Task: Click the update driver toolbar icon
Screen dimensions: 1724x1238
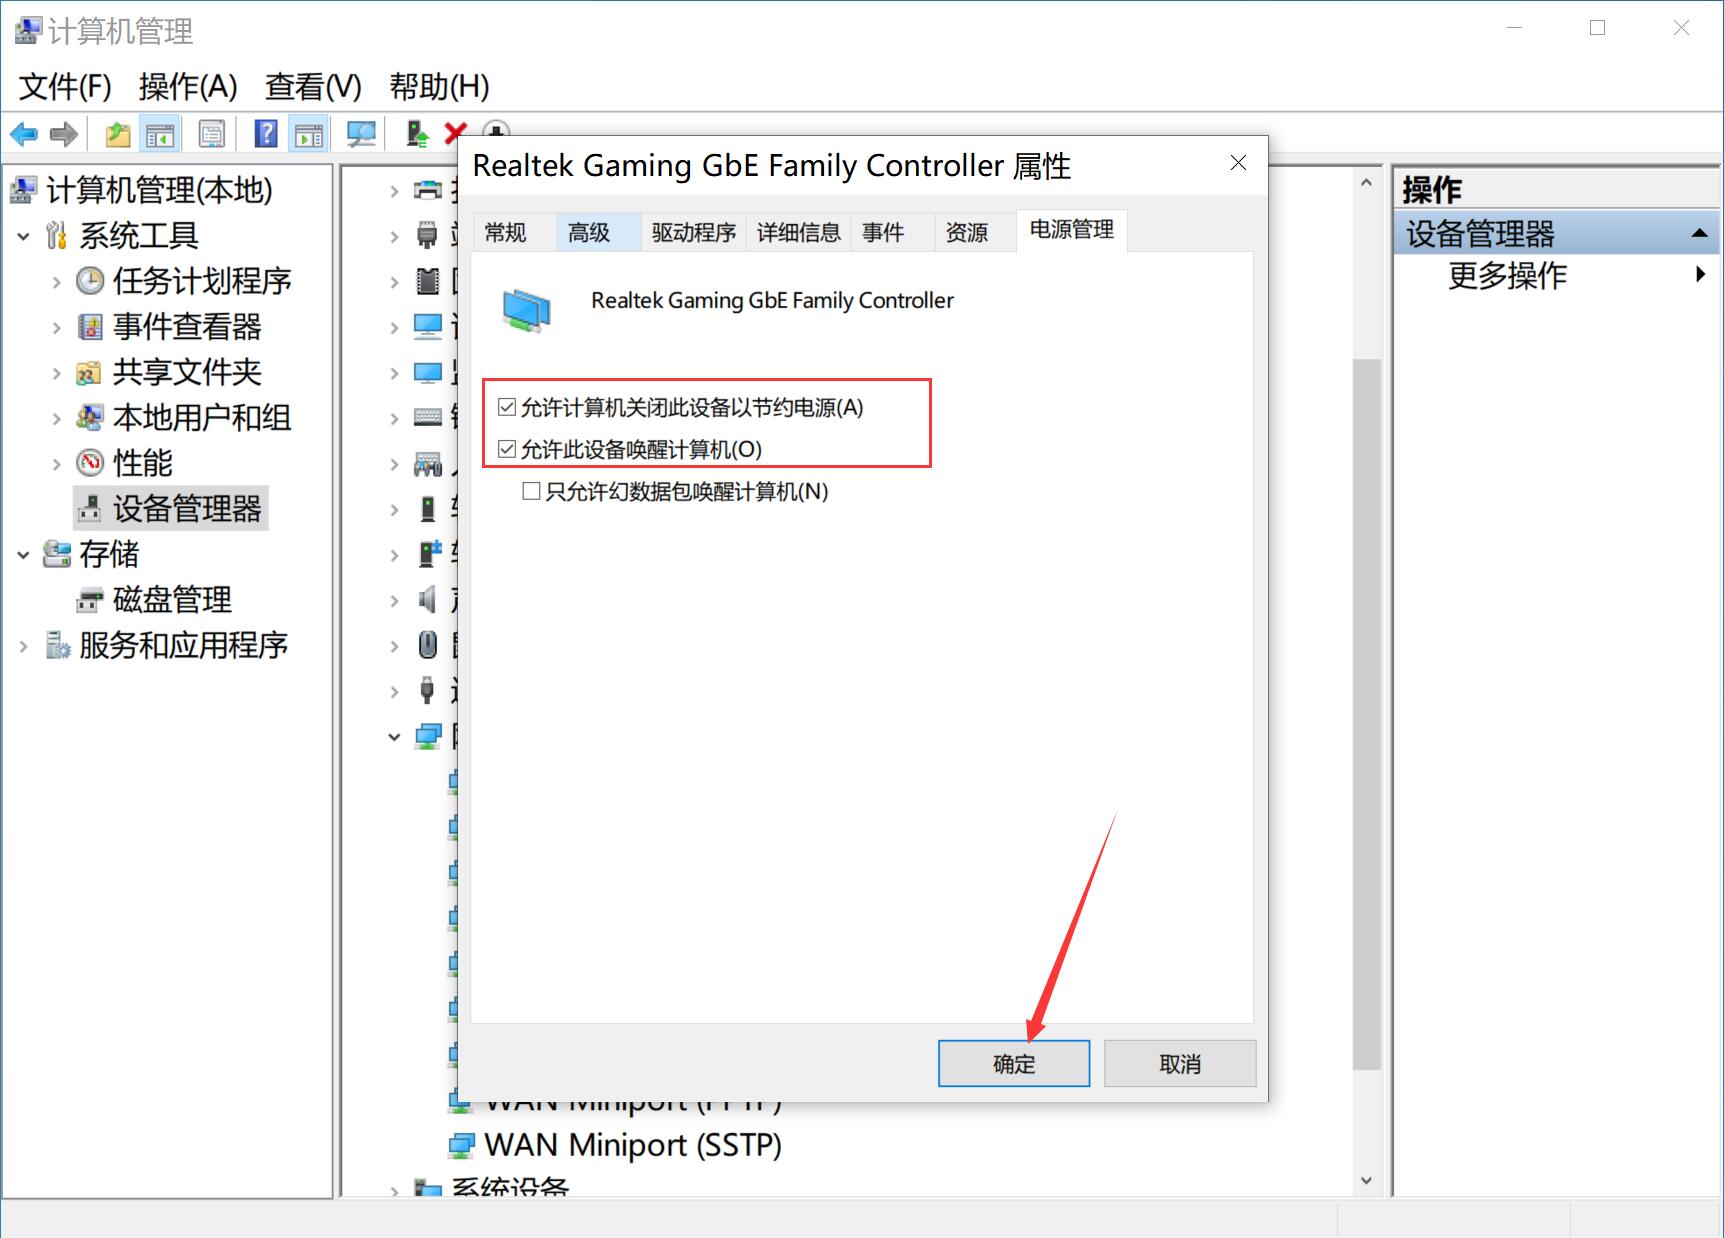Action: click(417, 133)
